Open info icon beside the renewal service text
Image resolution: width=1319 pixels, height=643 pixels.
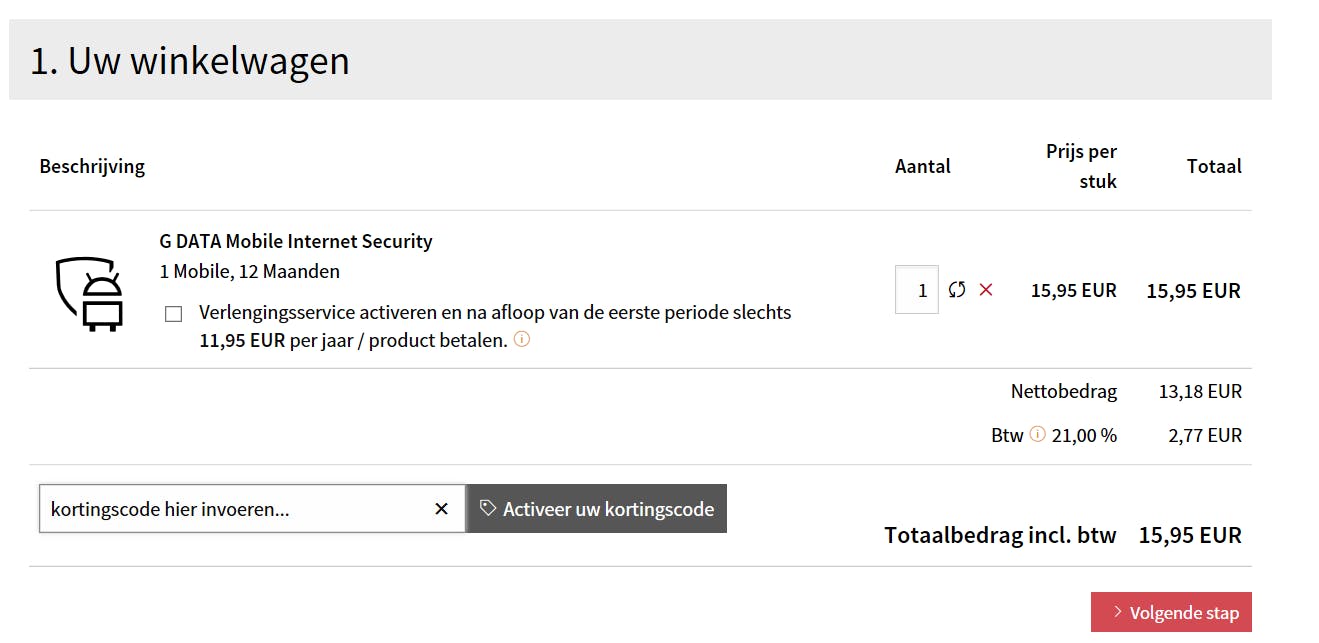(x=521, y=339)
